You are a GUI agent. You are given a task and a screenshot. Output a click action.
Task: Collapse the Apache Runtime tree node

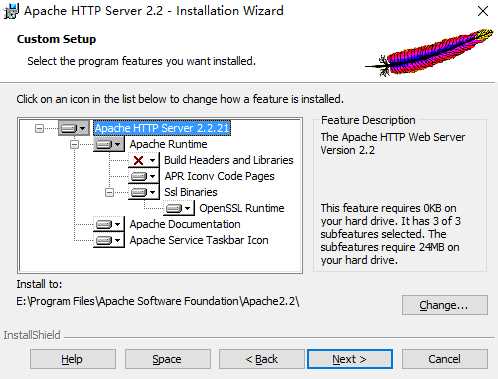coord(74,144)
